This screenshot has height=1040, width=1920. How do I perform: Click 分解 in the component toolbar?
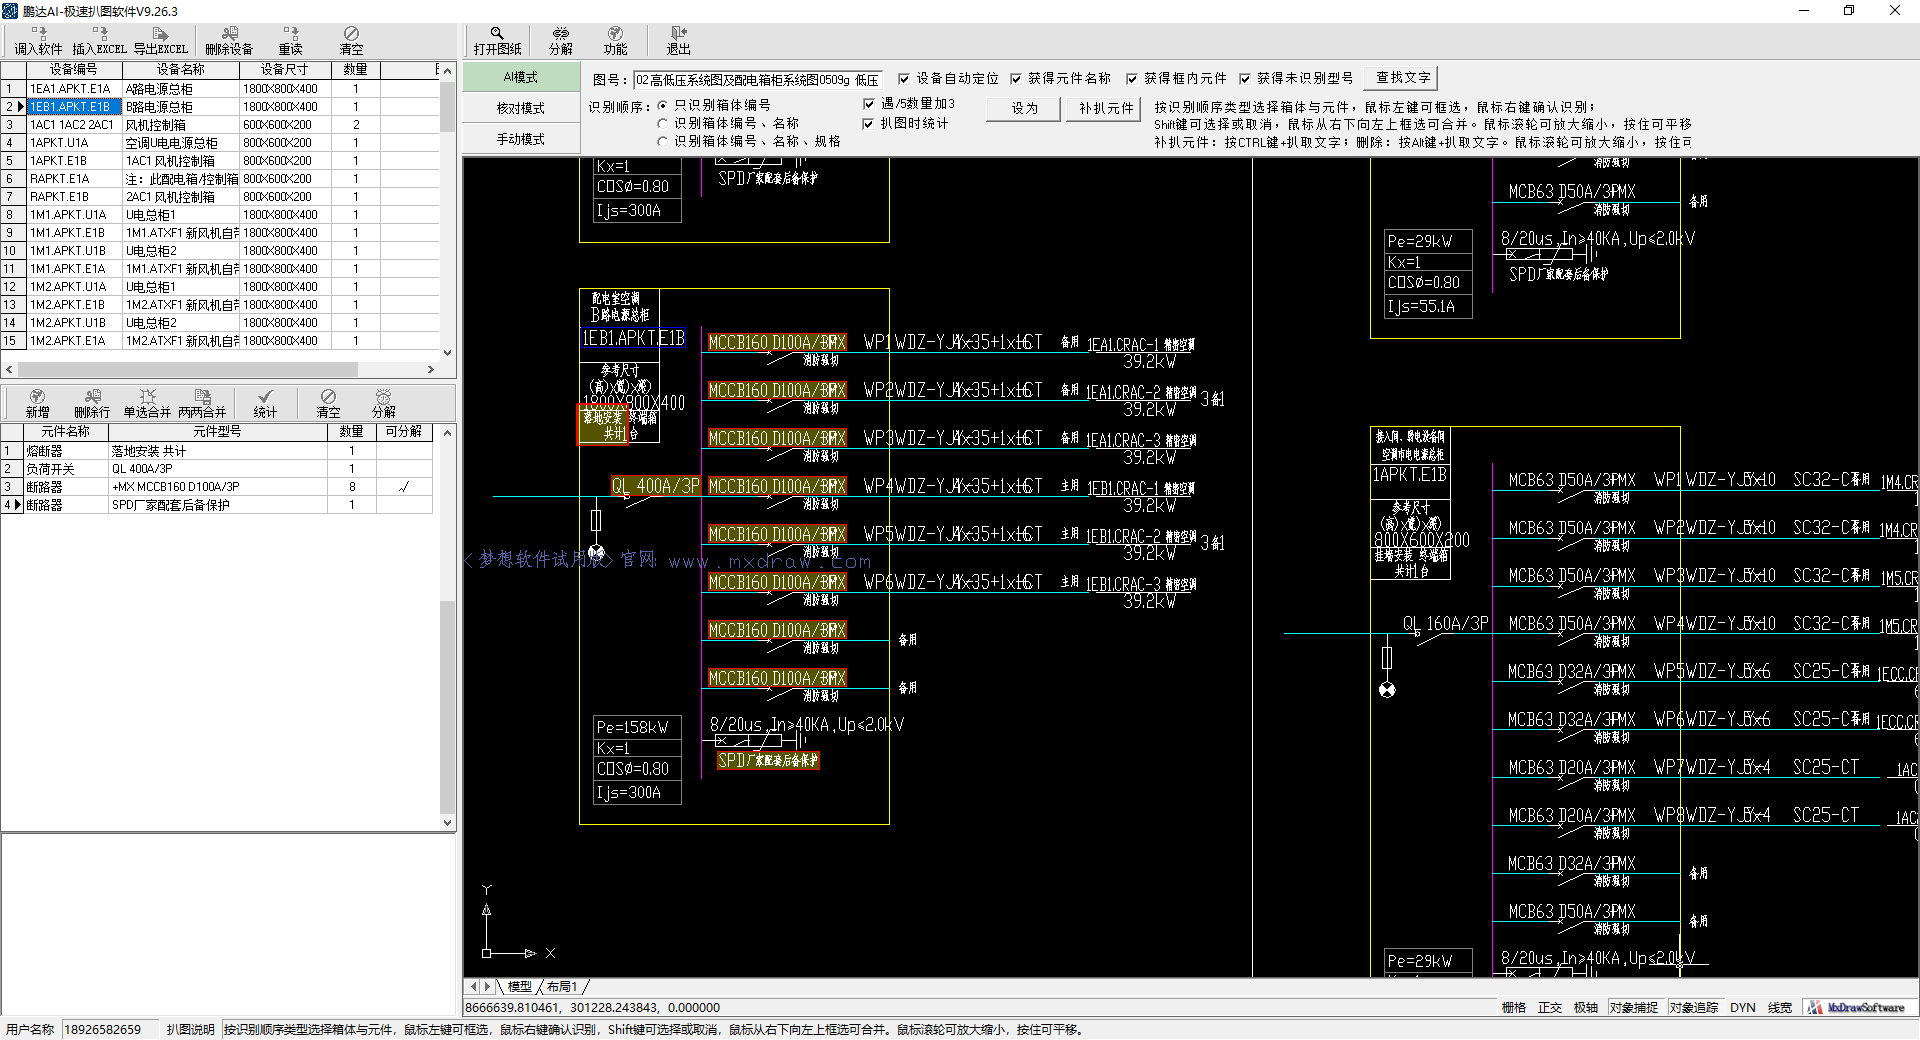tap(383, 404)
